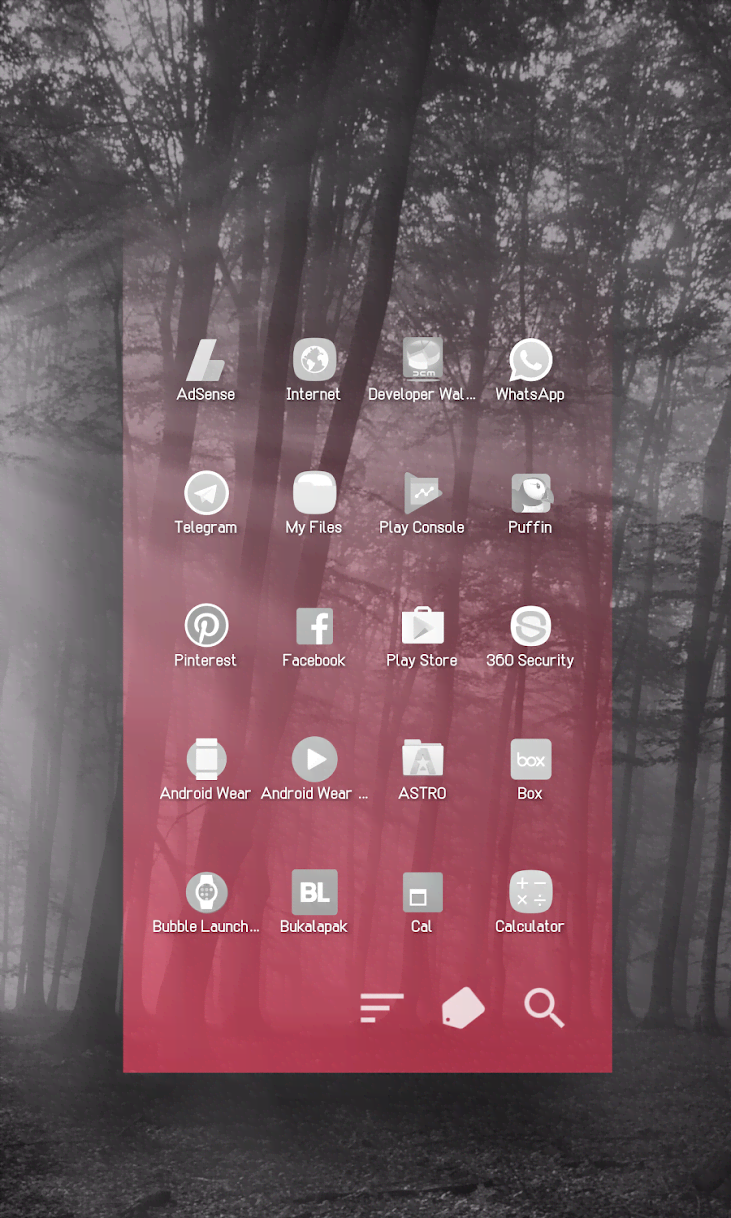Tap the 'ASTRO' text label
The image size is (731, 1218).
422,793
